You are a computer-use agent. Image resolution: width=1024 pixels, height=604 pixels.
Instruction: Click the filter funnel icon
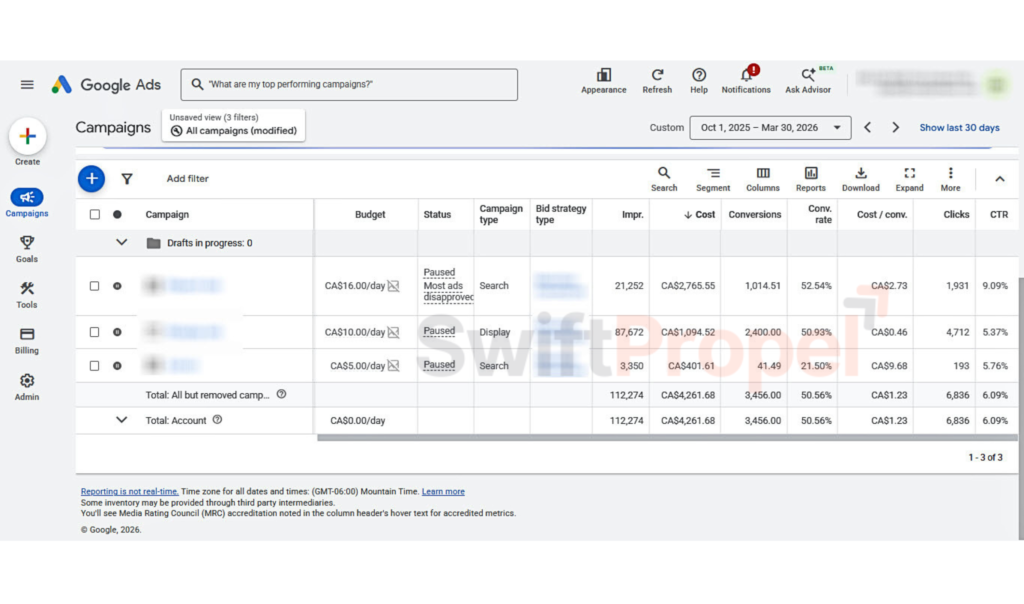(127, 178)
